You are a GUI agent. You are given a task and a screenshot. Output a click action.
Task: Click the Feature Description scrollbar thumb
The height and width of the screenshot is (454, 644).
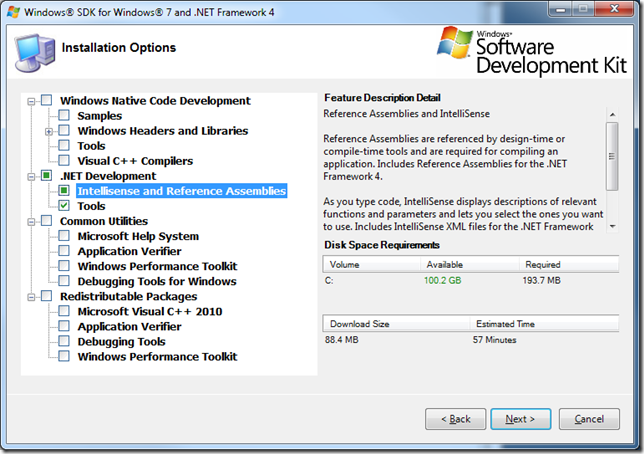click(x=612, y=156)
